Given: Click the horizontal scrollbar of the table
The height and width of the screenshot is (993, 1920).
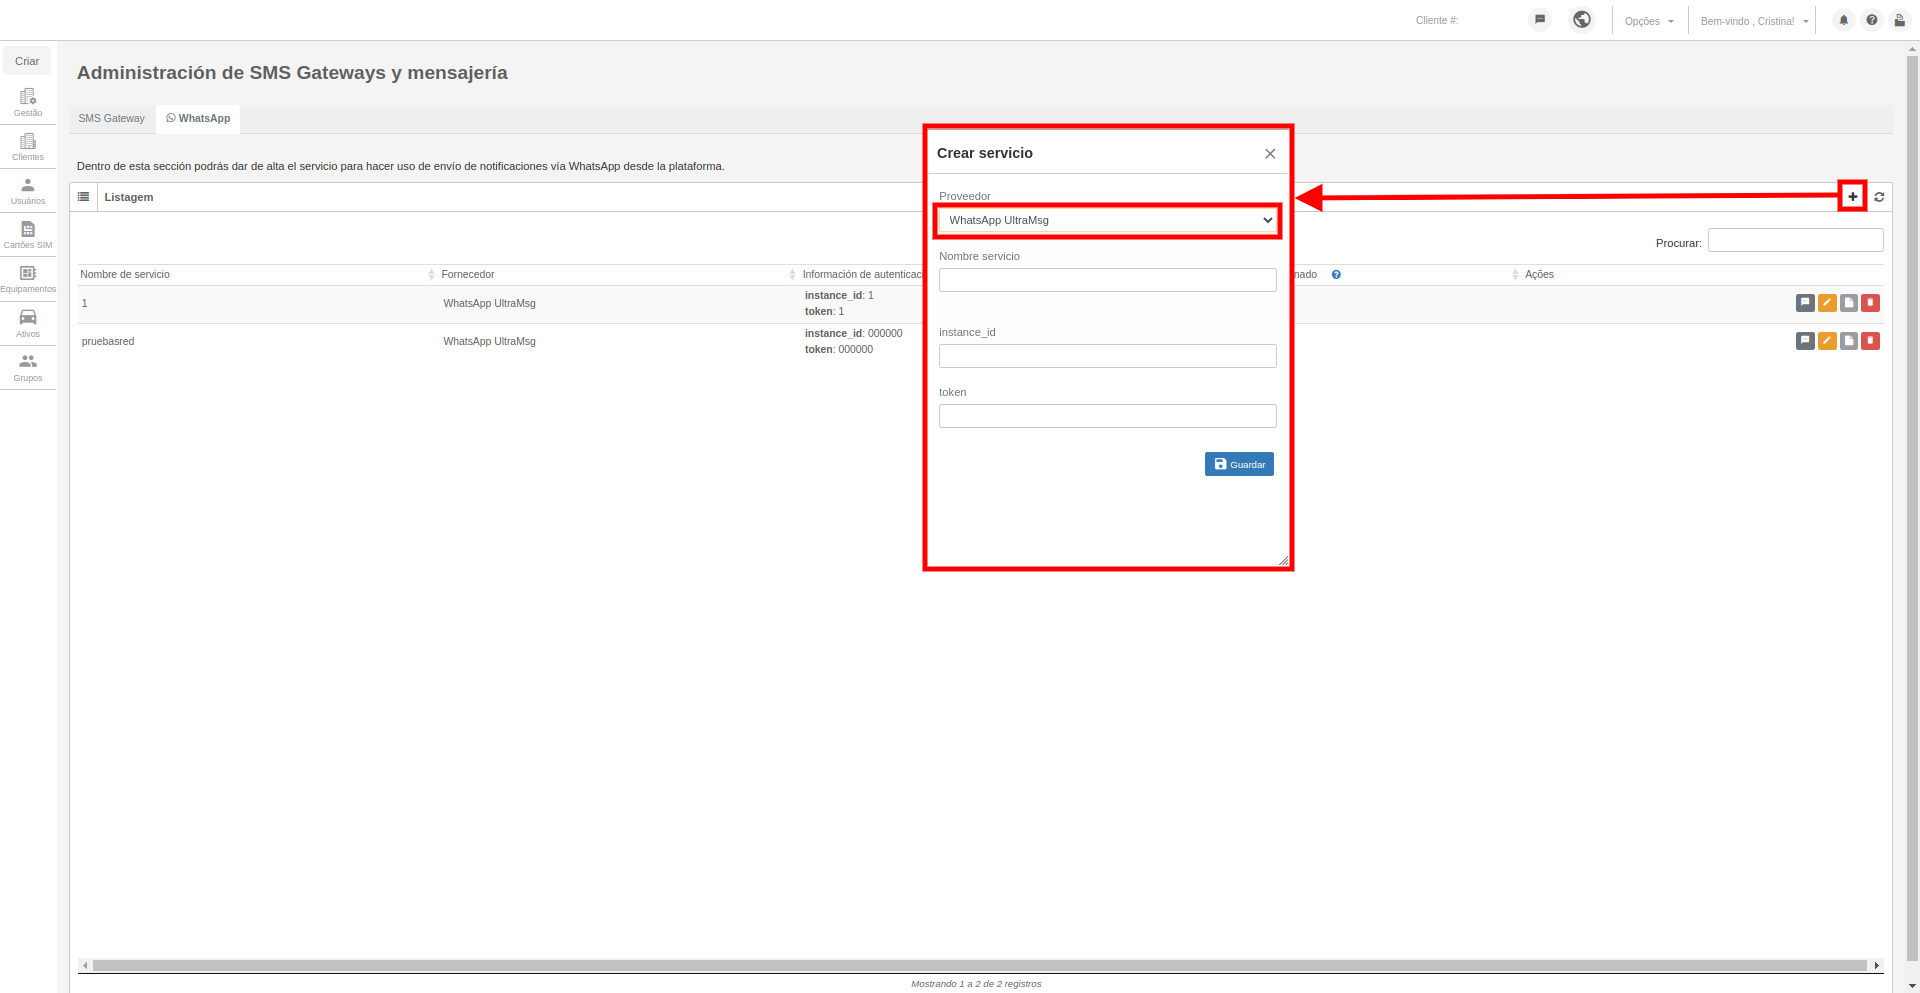Looking at the screenshot, I should (x=980, y=965).
